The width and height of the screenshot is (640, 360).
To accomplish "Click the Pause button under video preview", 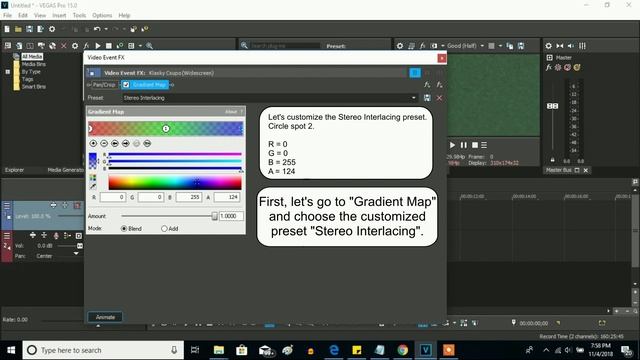I will (x=464, y=145).
